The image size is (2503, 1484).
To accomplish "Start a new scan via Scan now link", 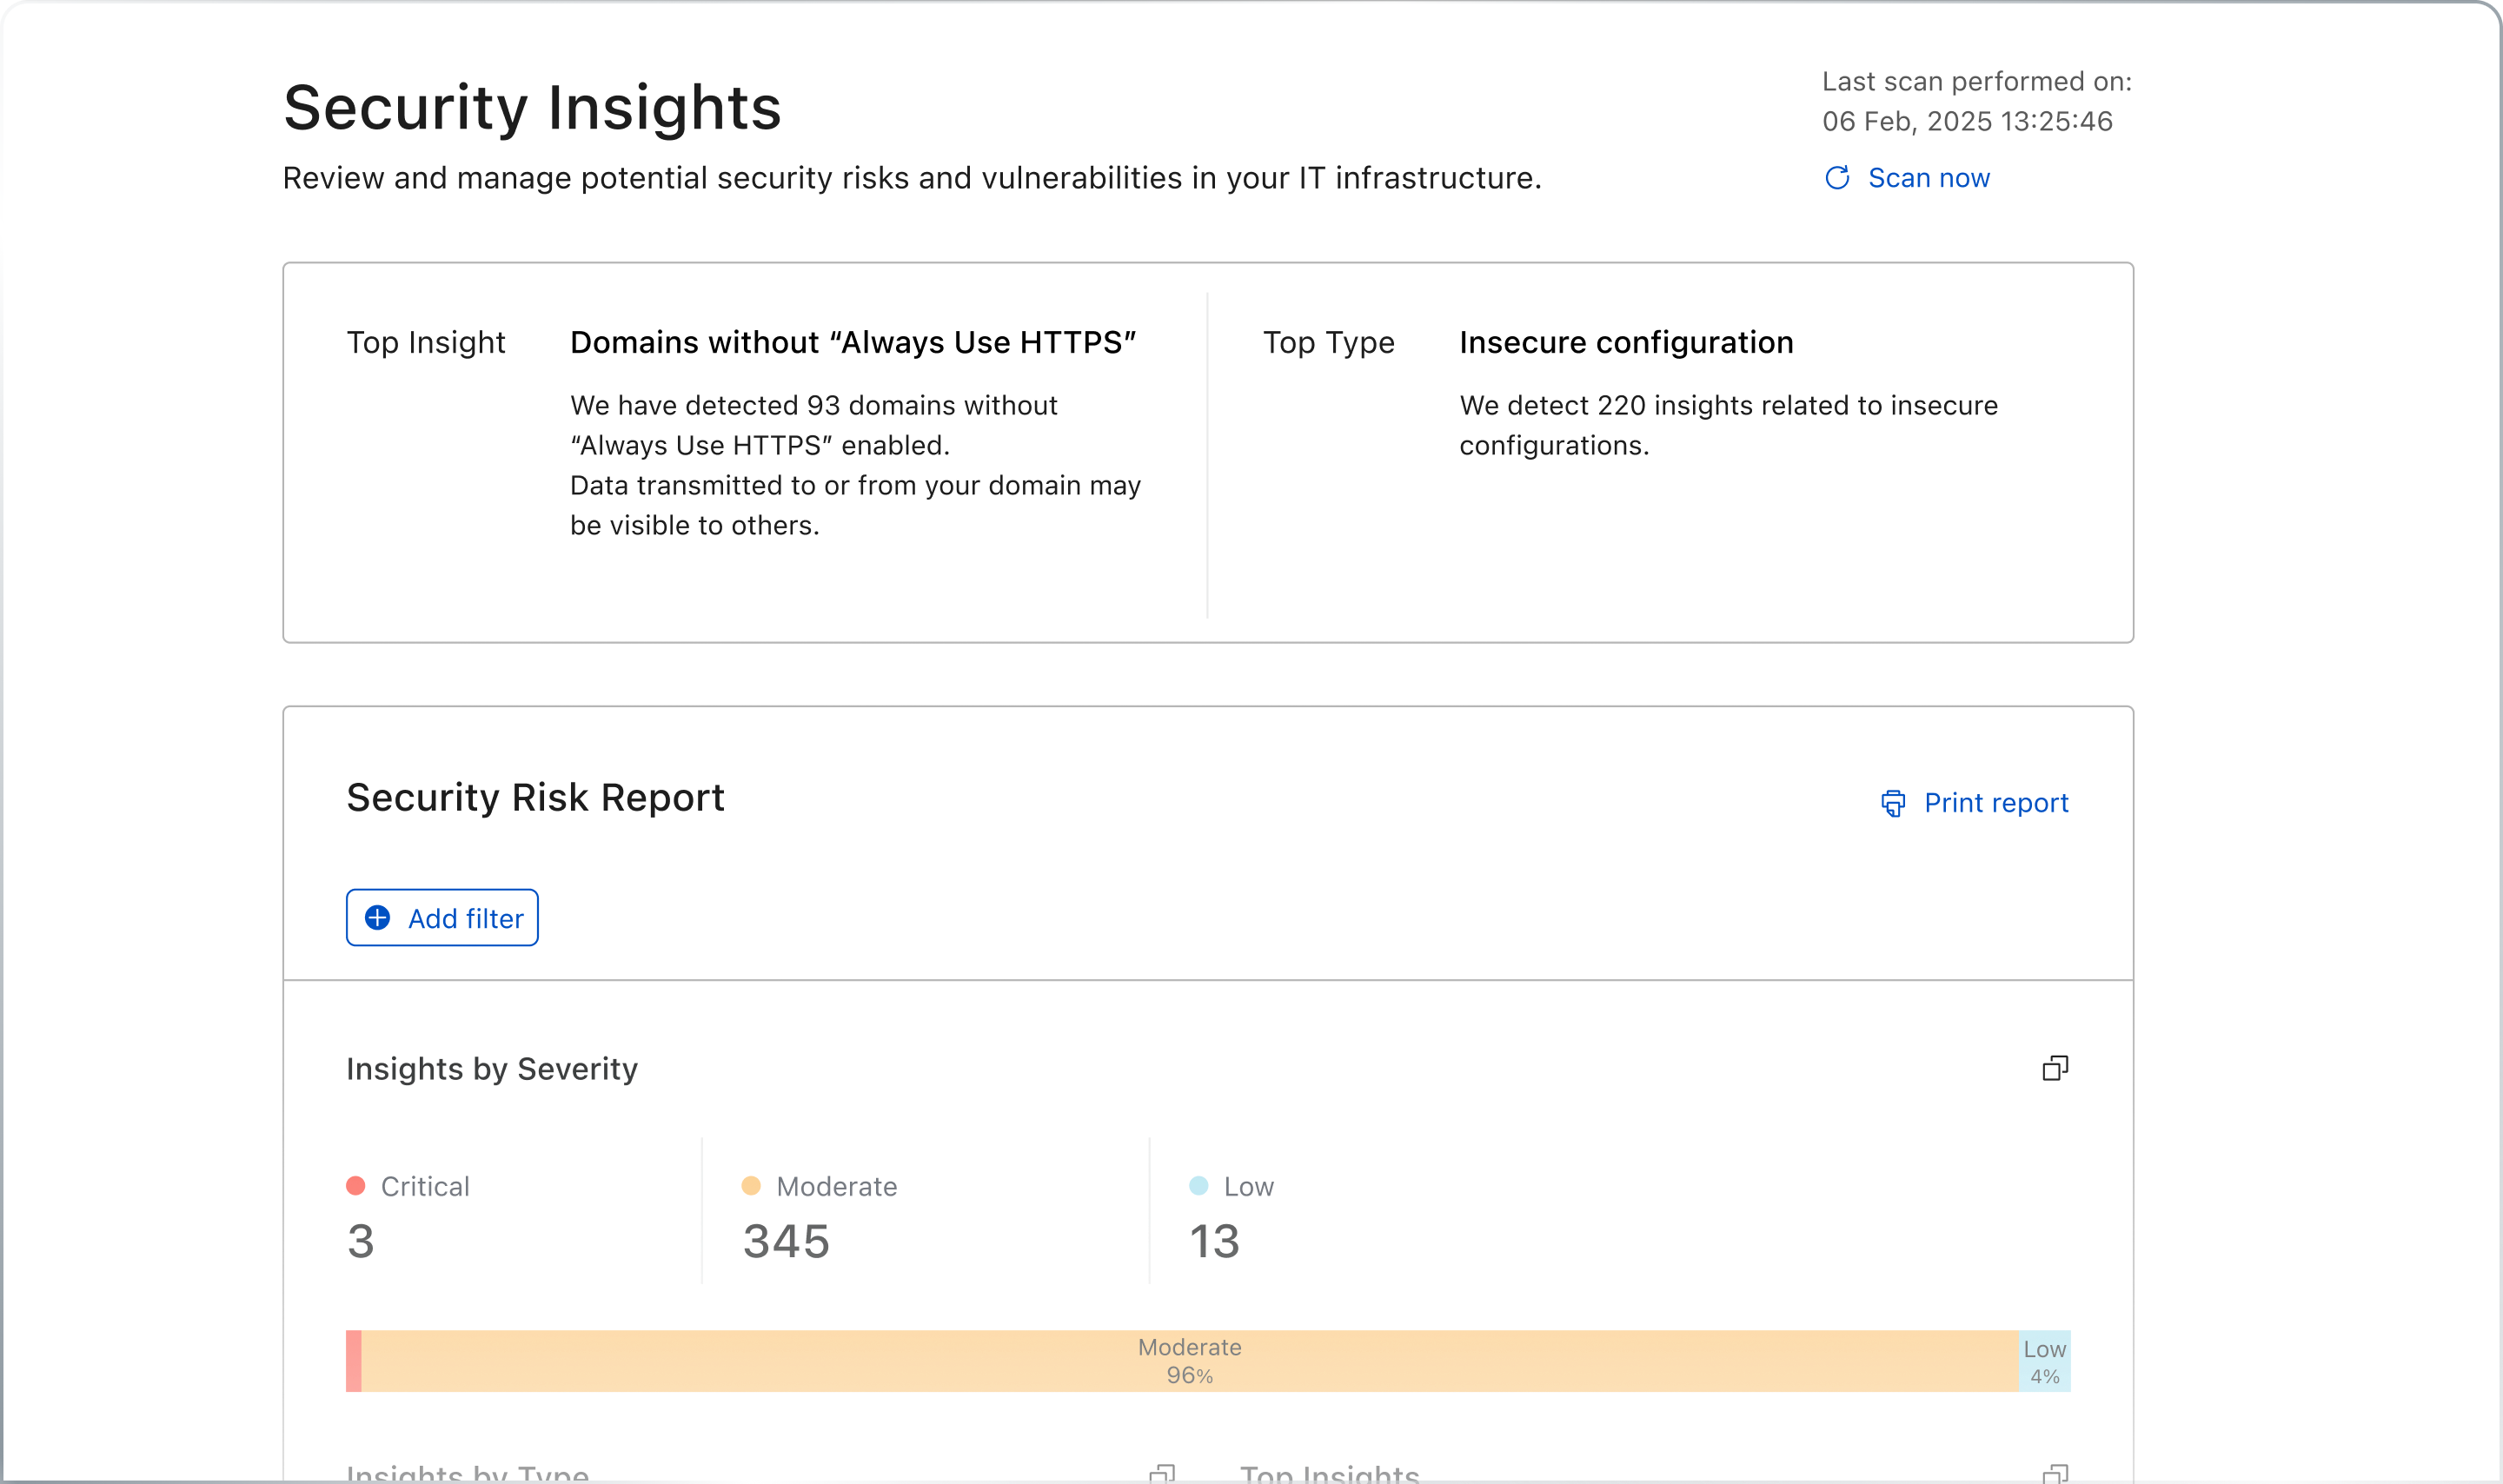I will 1928,178.
